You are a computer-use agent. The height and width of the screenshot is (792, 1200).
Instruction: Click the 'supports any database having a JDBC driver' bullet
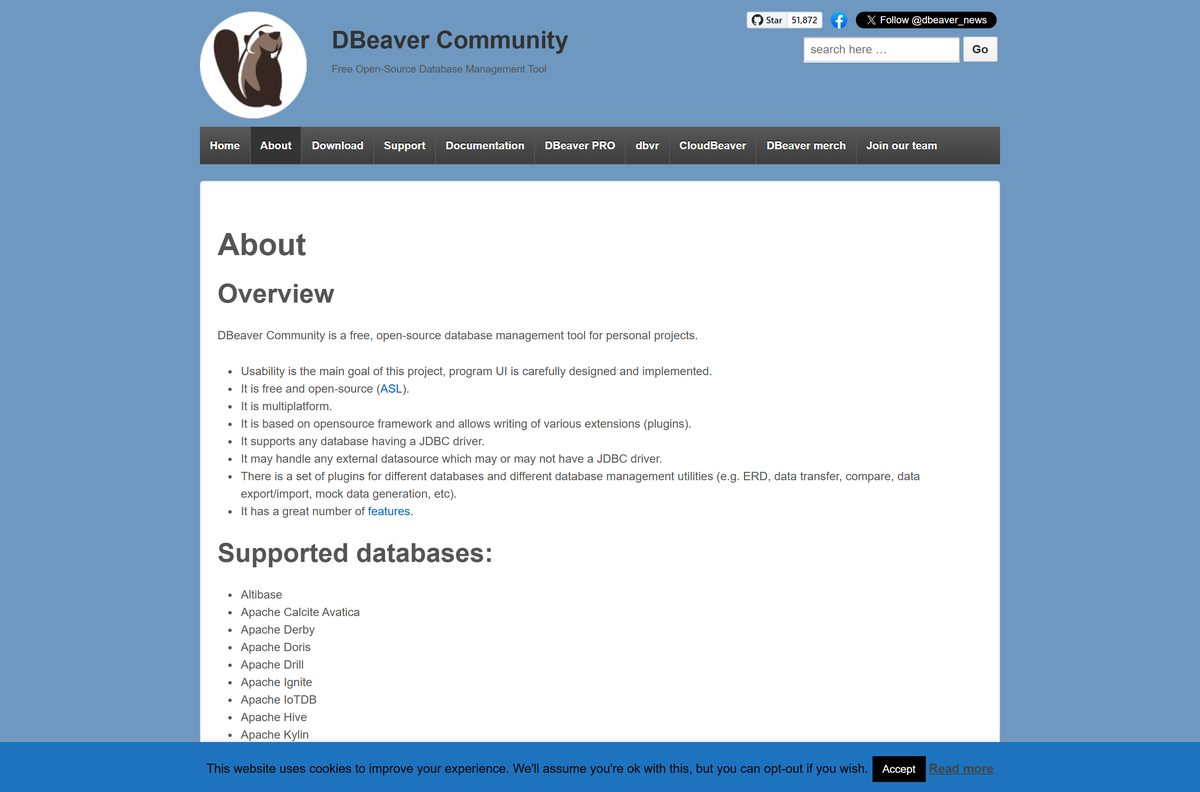click(363, 441)
